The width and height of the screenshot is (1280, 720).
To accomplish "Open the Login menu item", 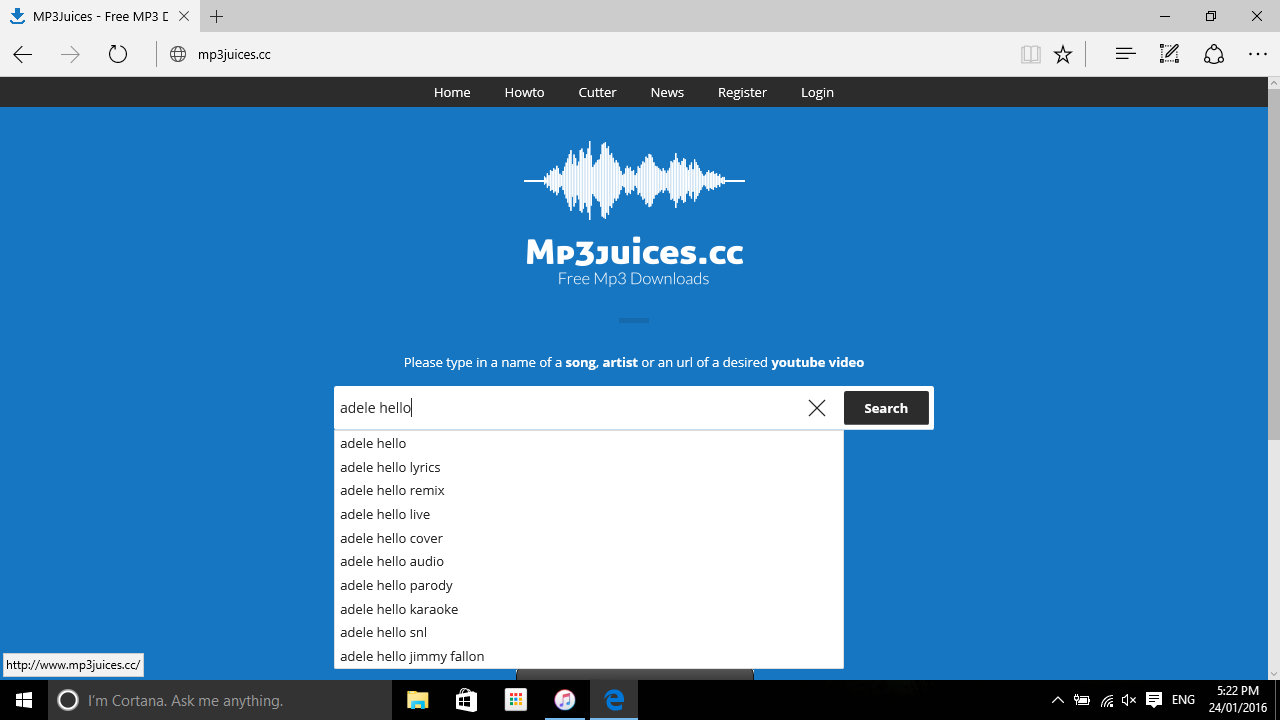I will 817,92.
